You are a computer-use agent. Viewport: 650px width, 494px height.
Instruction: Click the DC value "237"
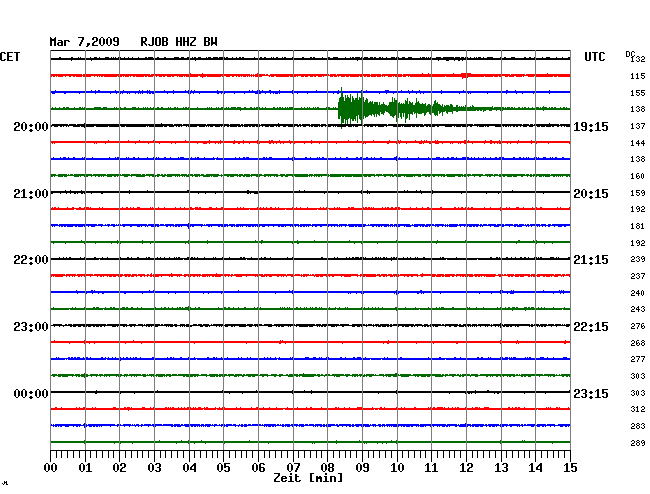click(638, 276)
